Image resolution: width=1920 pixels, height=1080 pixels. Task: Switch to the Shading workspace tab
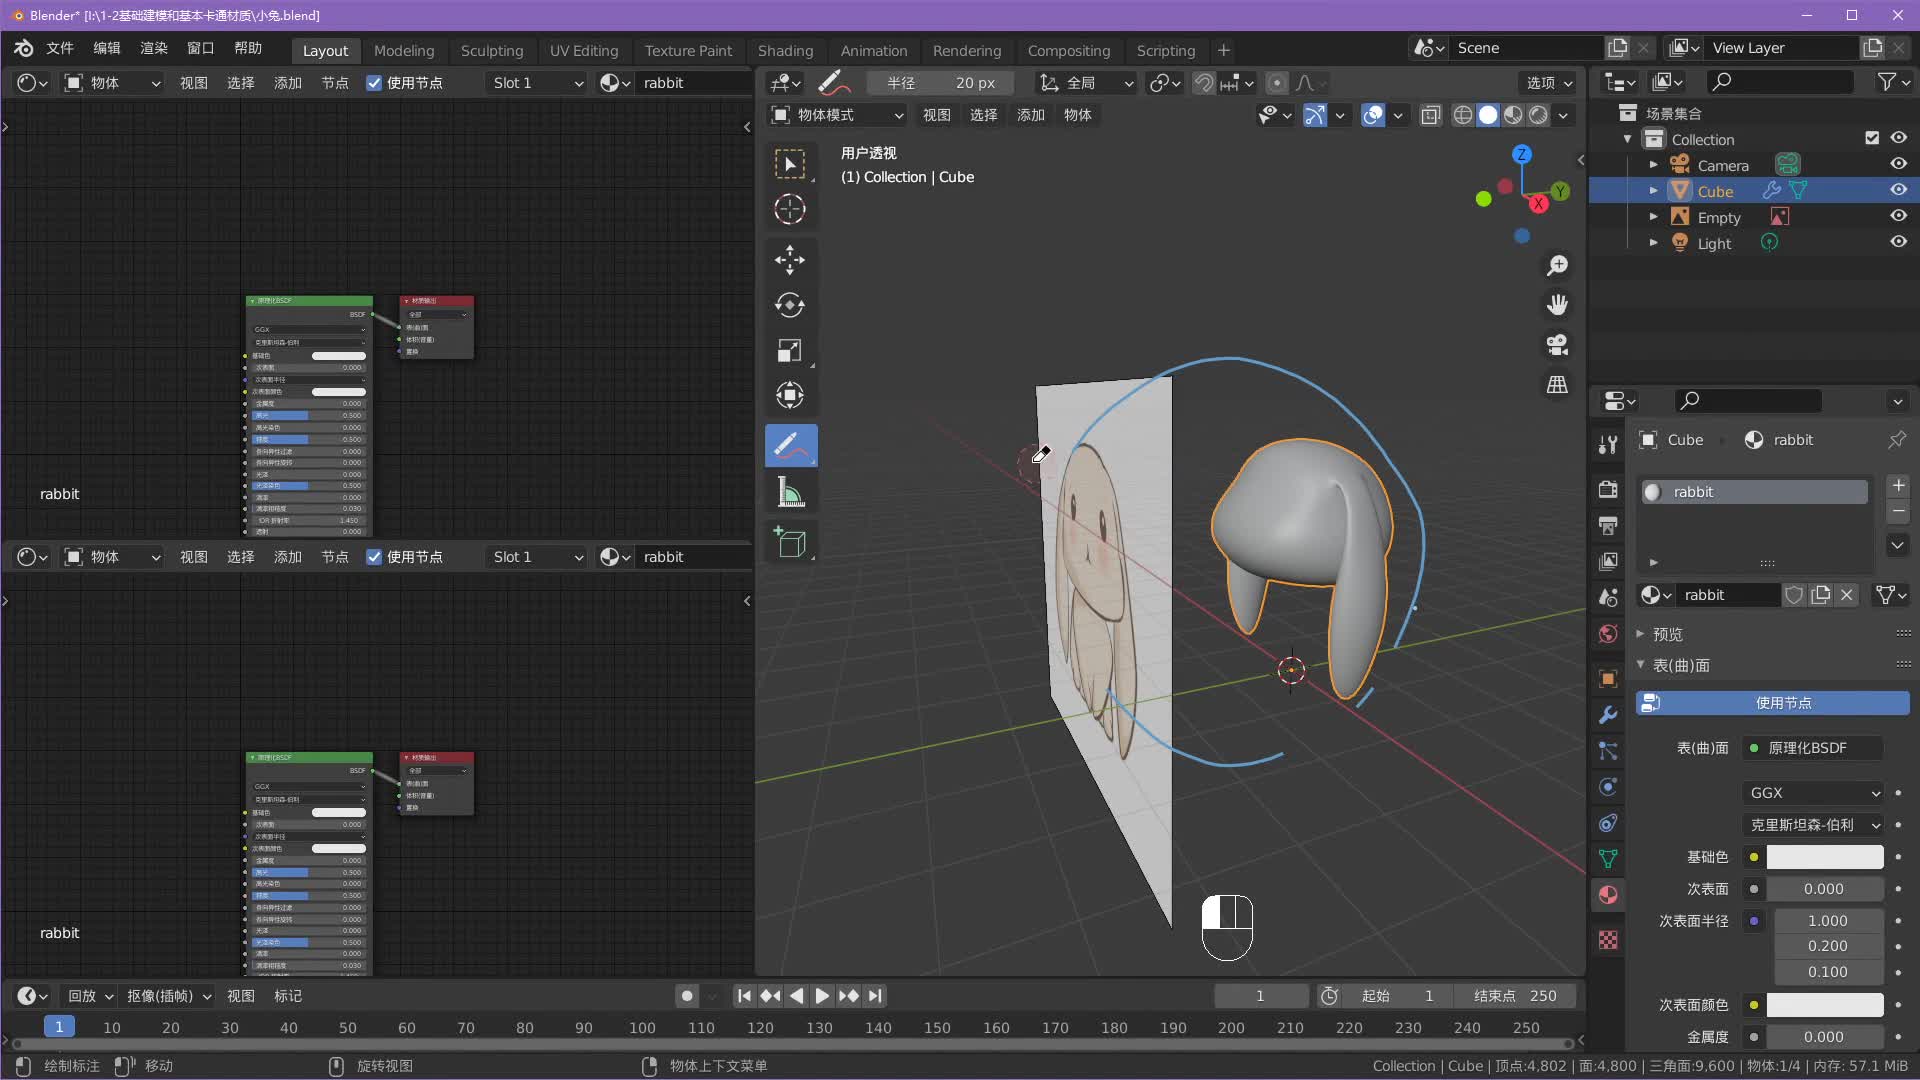pos(785,50)
